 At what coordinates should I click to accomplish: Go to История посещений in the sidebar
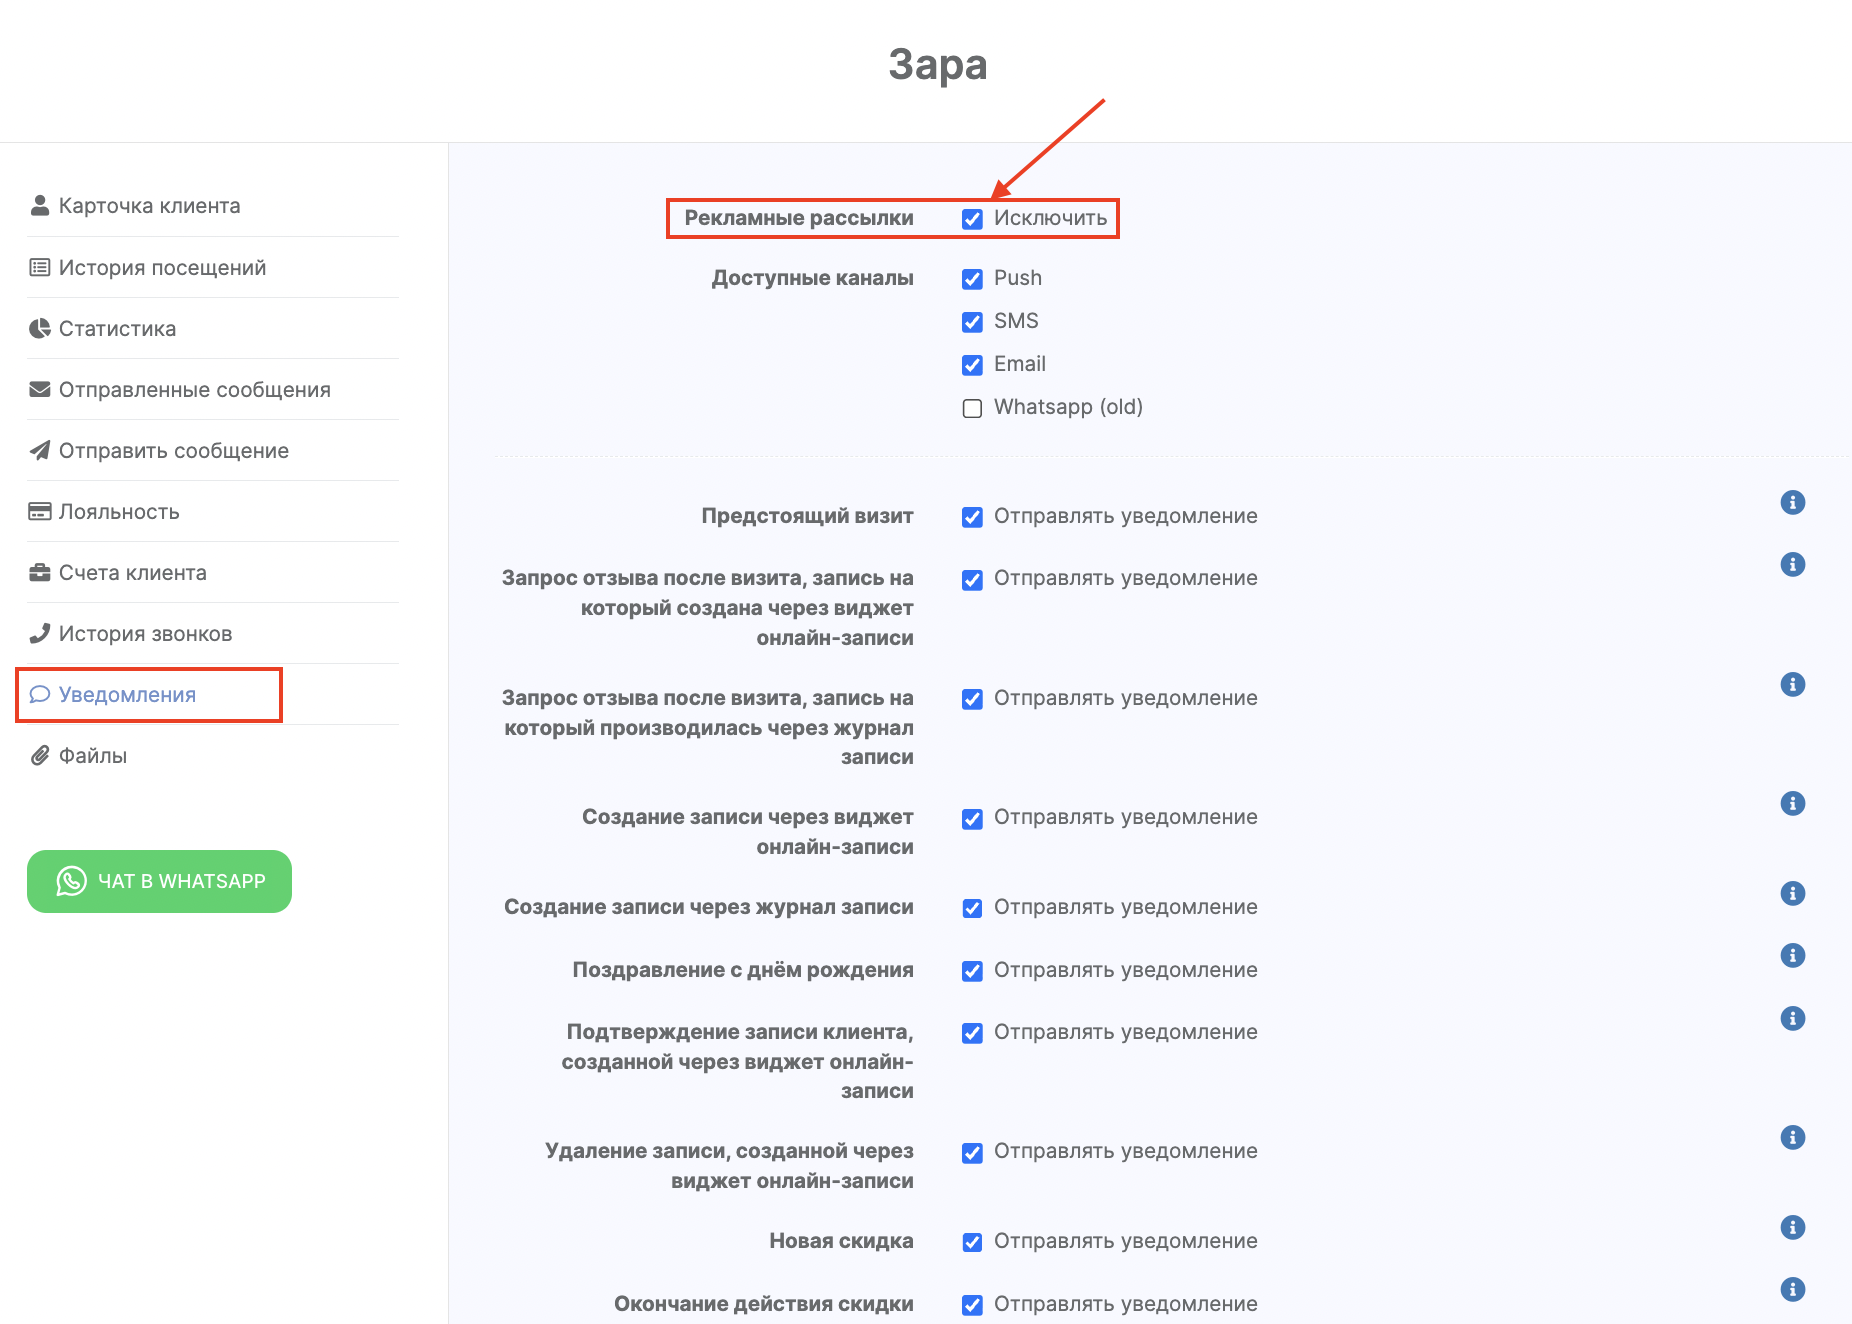pos(162,268)
